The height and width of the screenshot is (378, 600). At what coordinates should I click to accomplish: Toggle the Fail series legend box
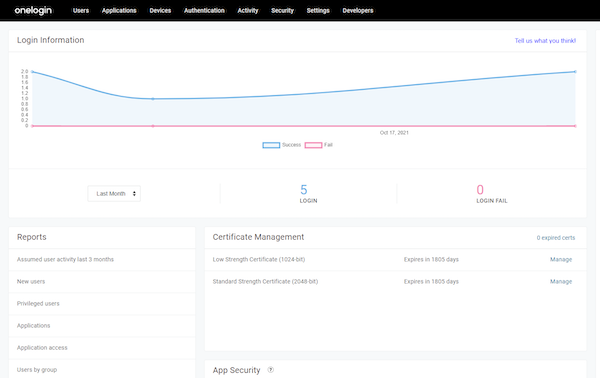click(x=313, y=145)
